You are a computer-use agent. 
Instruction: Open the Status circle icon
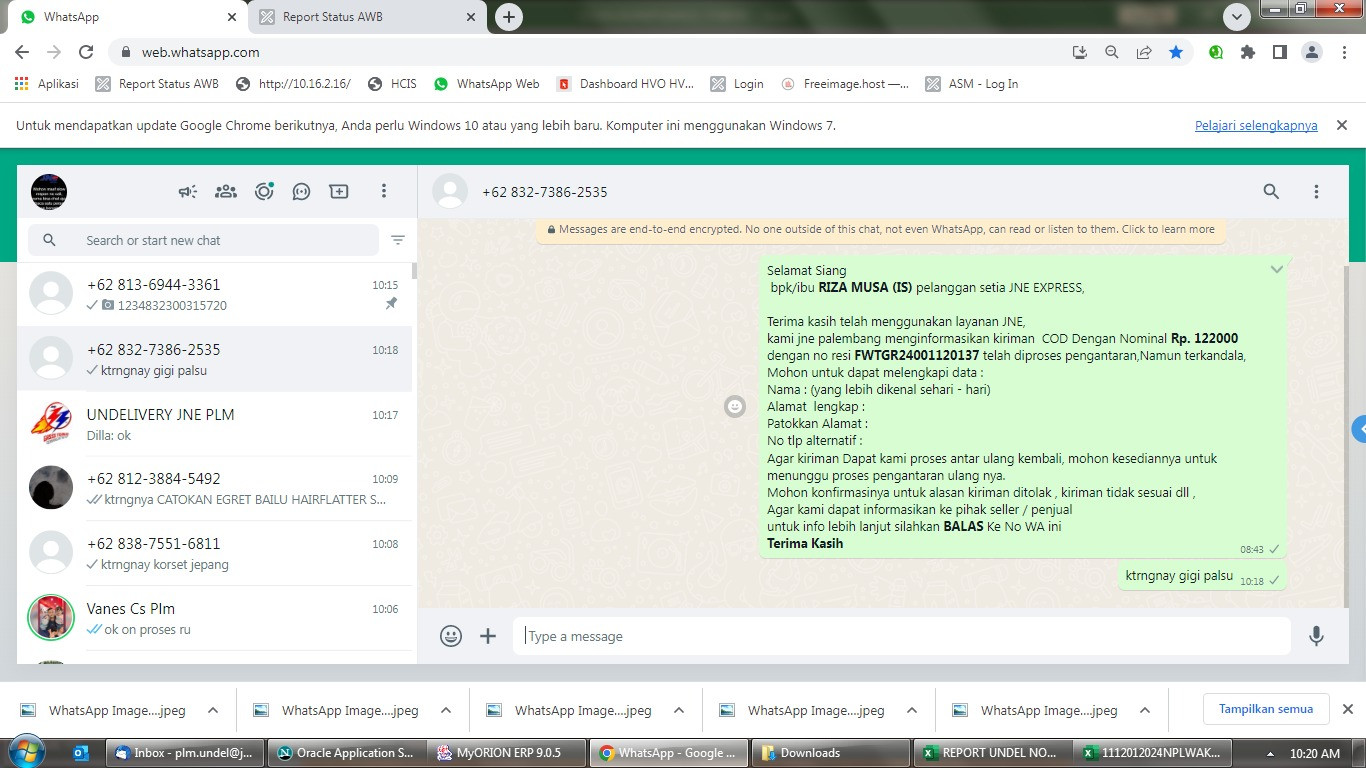pyautogui.click(x=264, y=191)
